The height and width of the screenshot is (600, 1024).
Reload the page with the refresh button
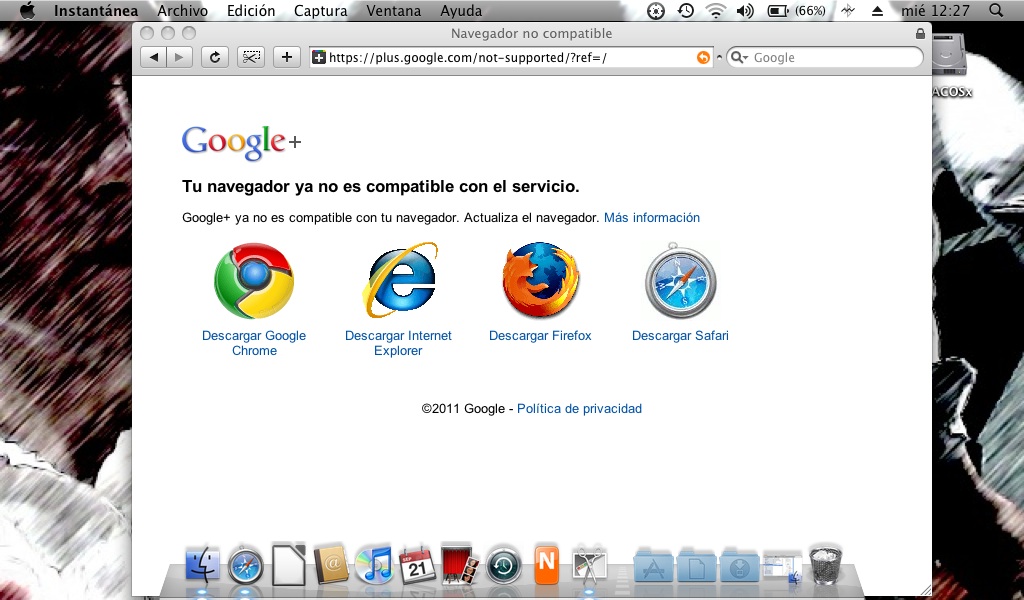pyautogui.click(x=214, y=57)
